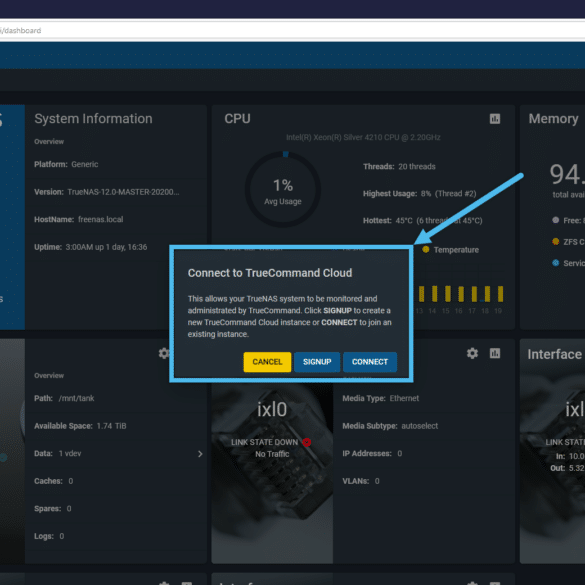Click the Version TrueNAS-12.0-MASTER row
Viewport: 585px width, 585px height.
pyautogui.click(x=116, y=192)
